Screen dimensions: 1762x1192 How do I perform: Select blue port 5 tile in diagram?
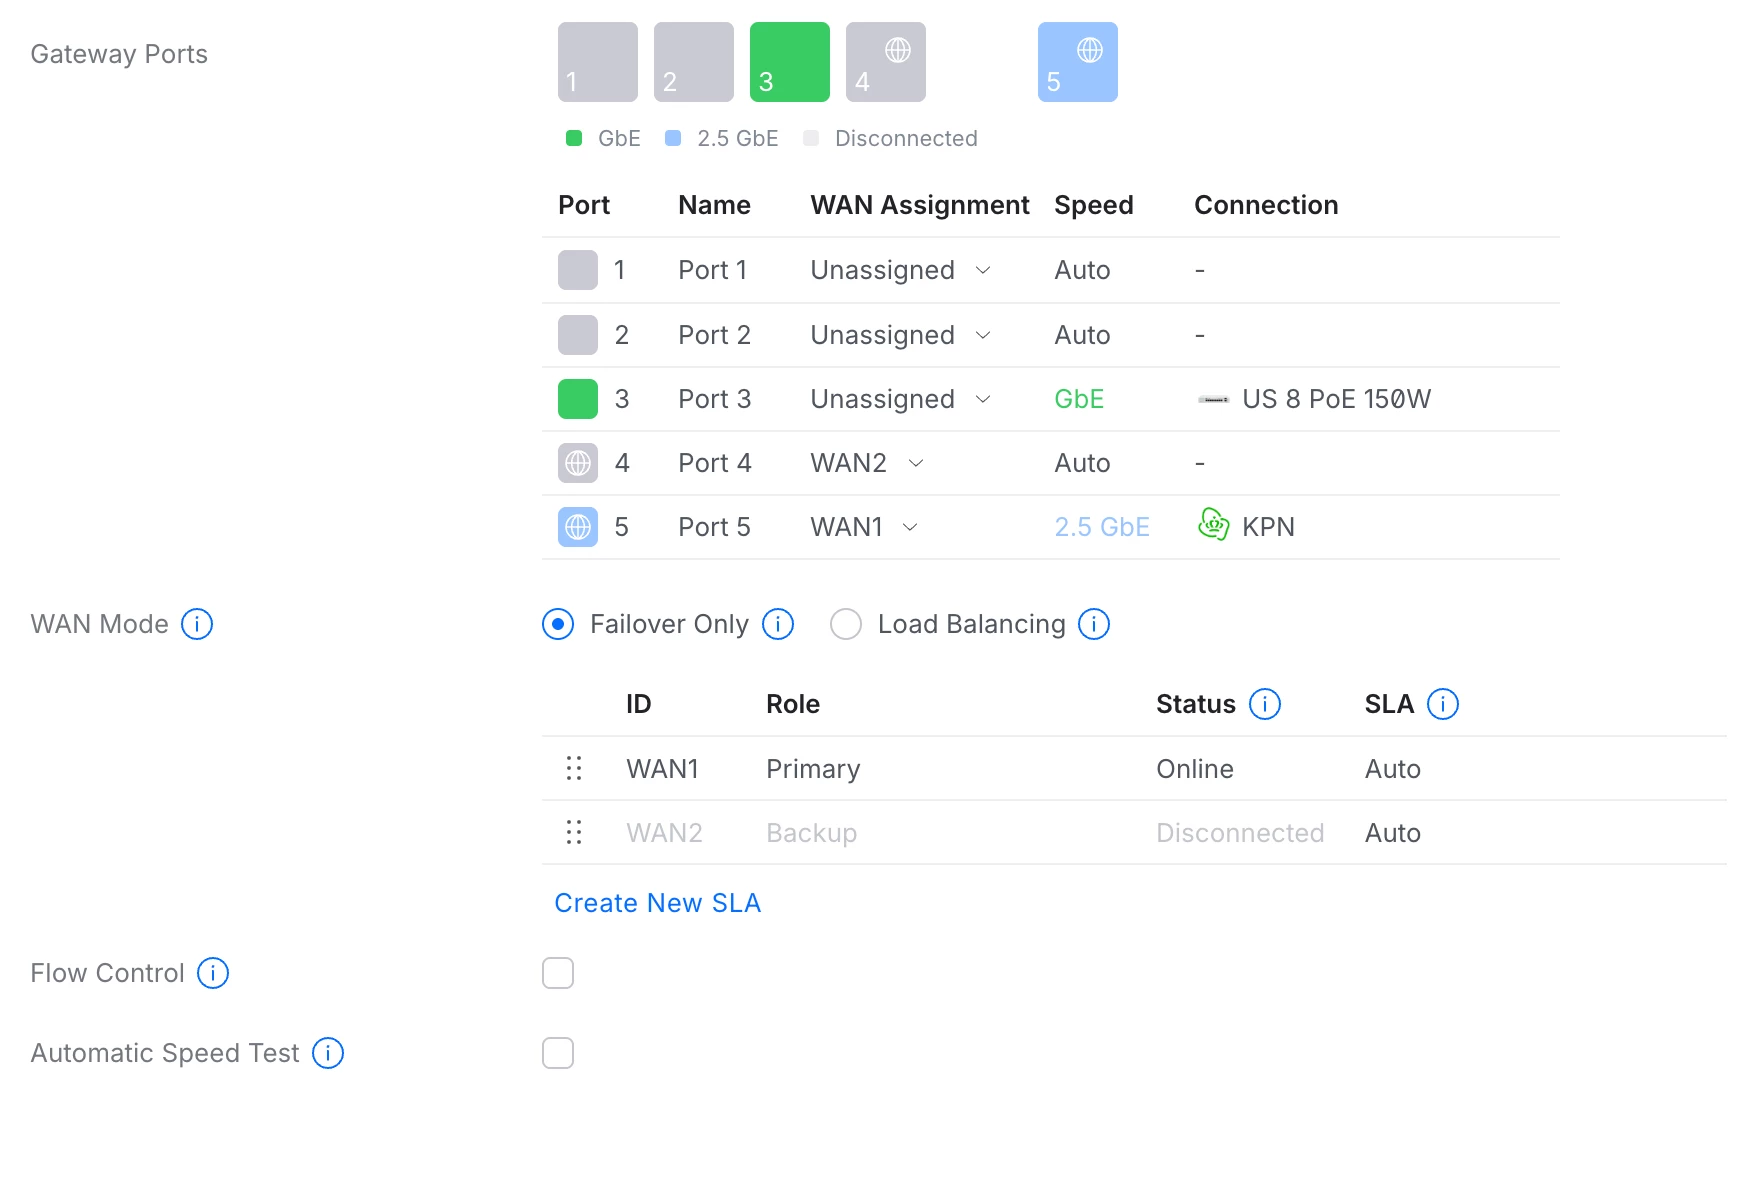1078,62
